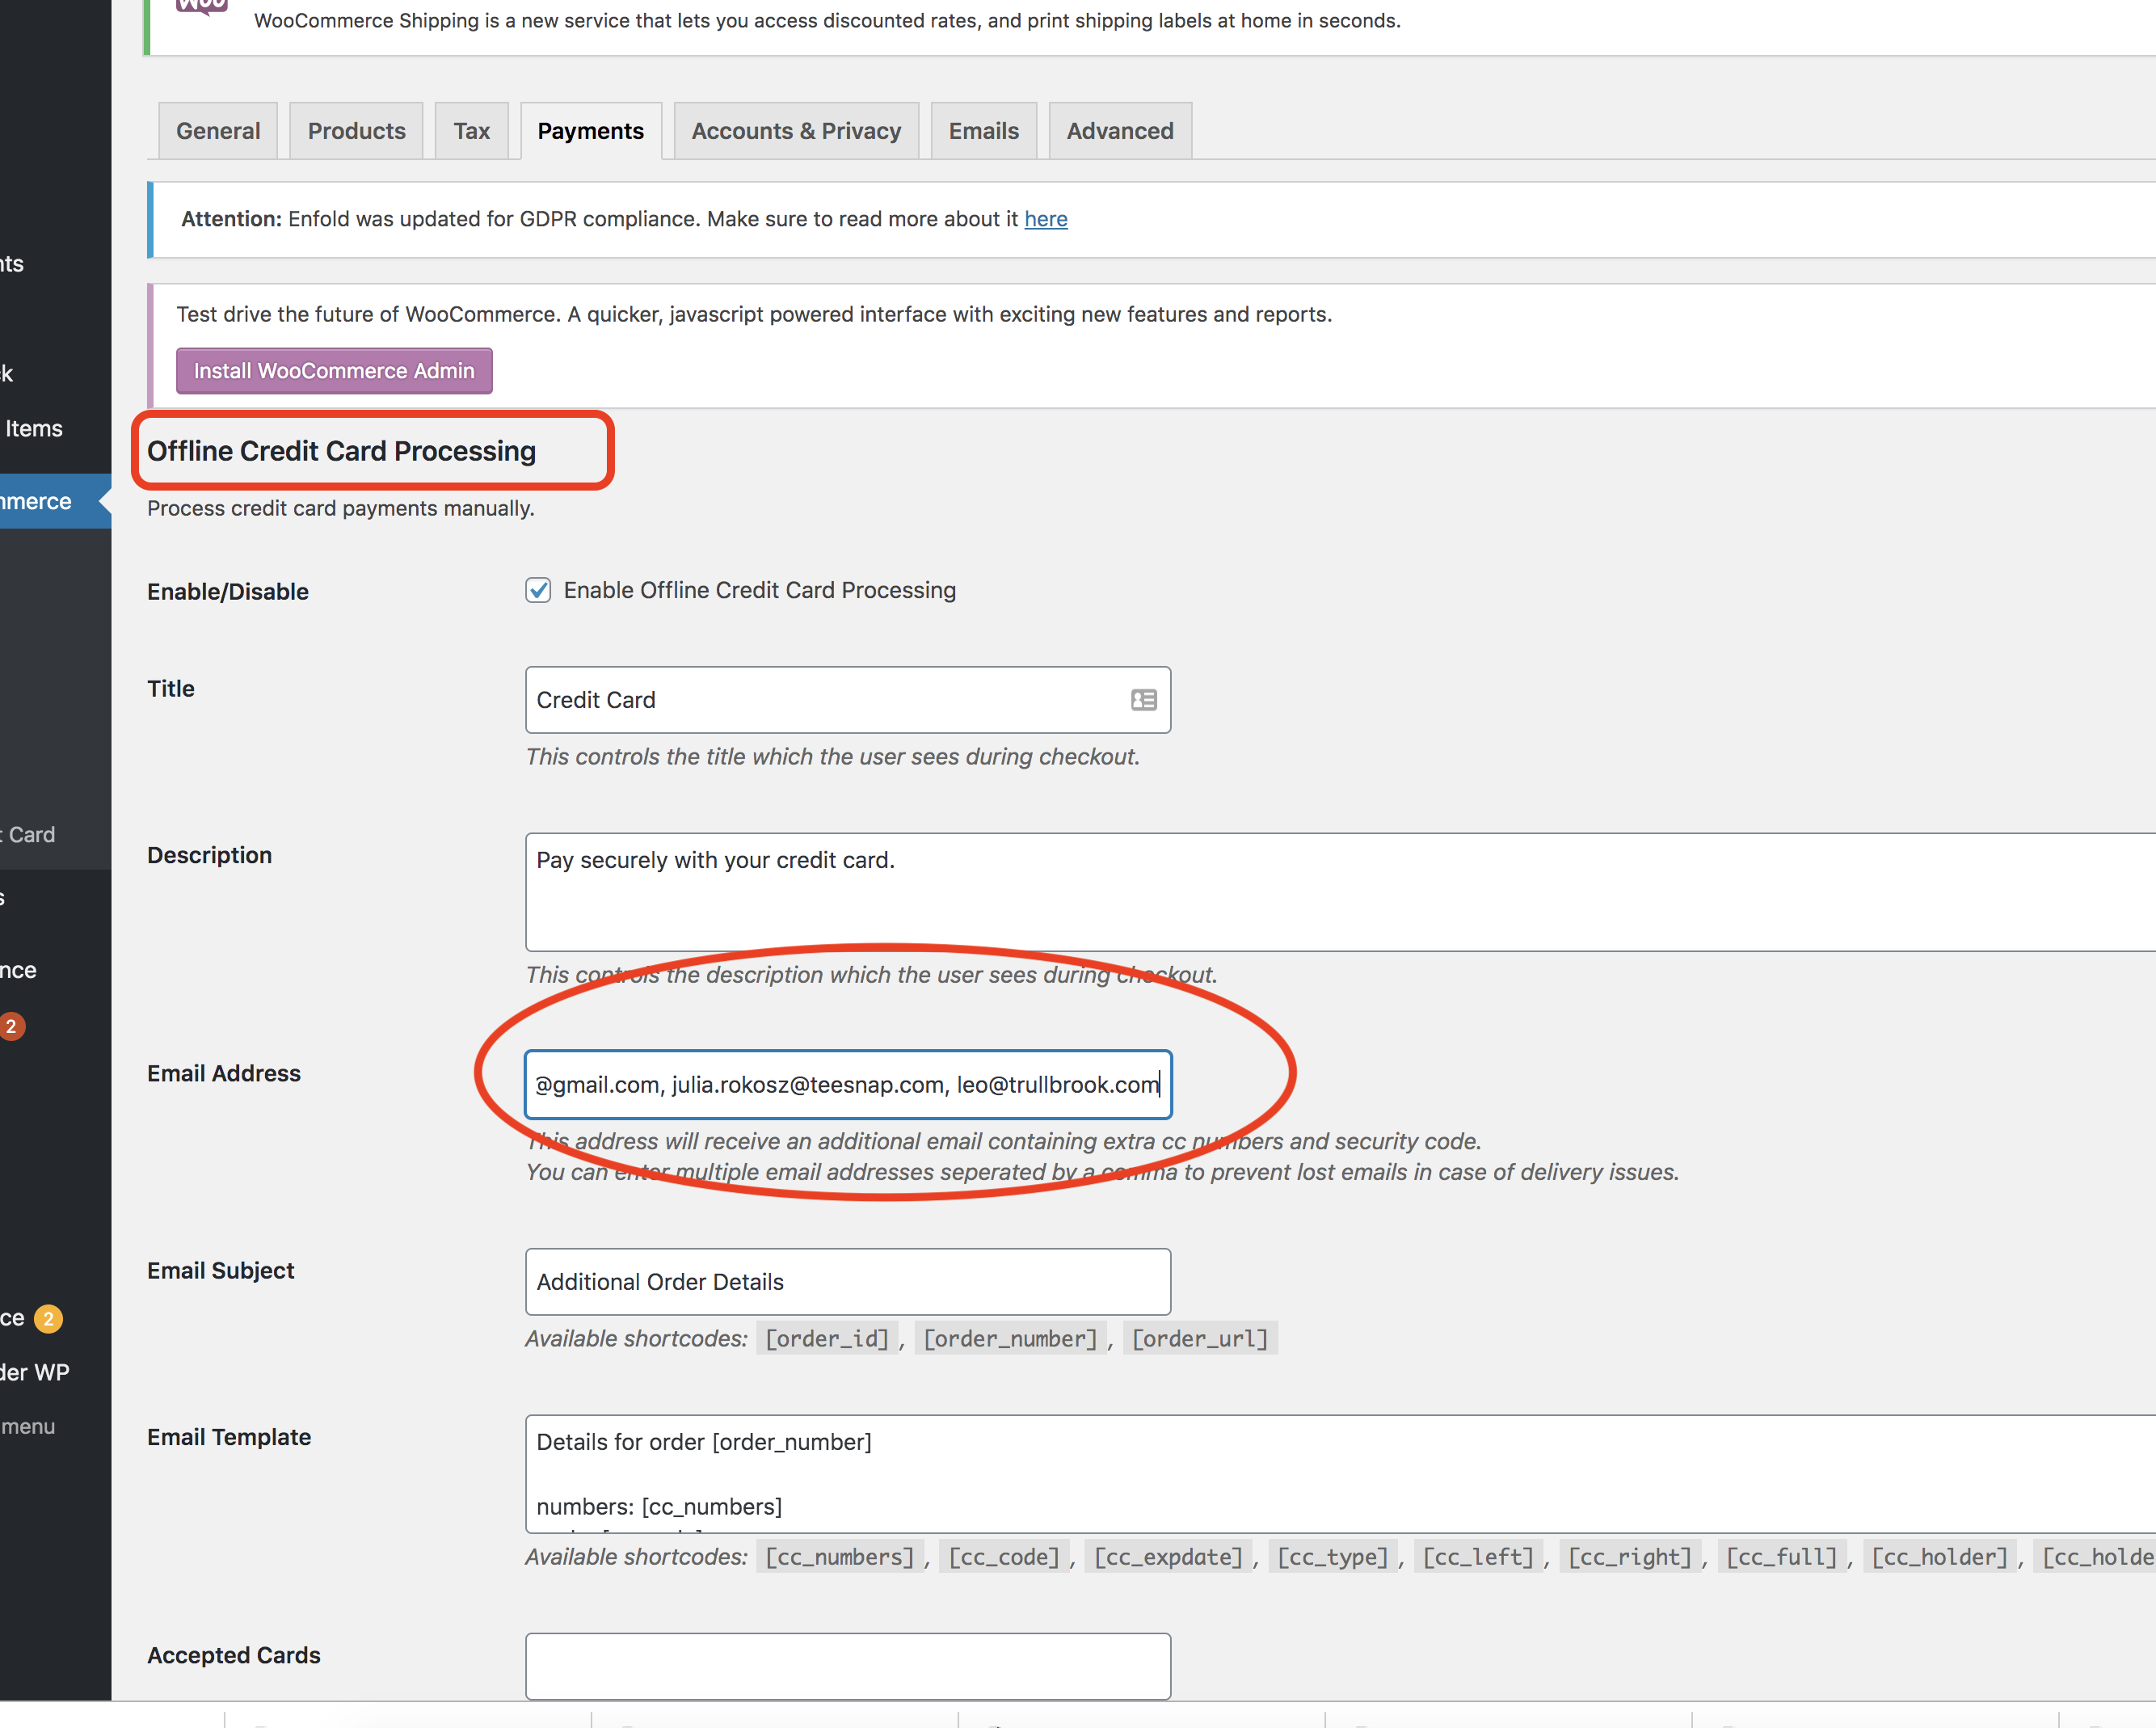The height and width of the screenshot is (1728, 2156).
Task: Toggle Enable Offline Credit Card Processing checkbox
Action: coord(538,590)
